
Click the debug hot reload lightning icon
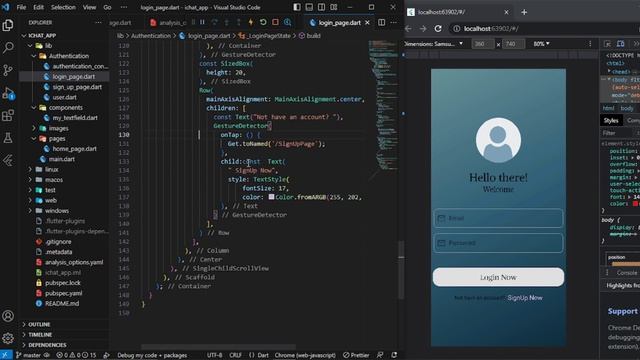point(251,22)
